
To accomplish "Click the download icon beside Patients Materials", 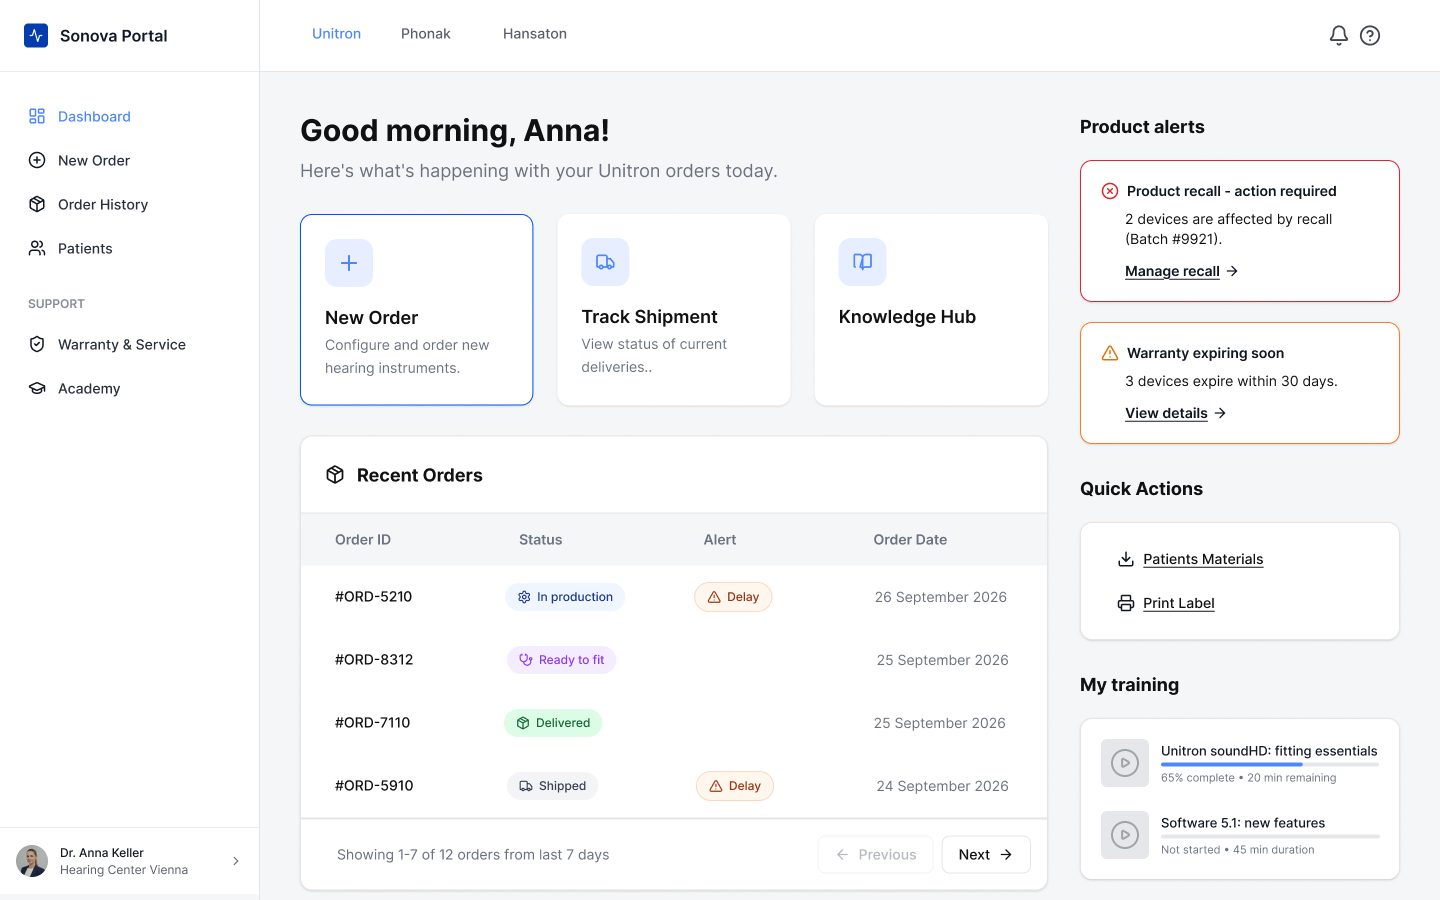I will pos(1126,559).
